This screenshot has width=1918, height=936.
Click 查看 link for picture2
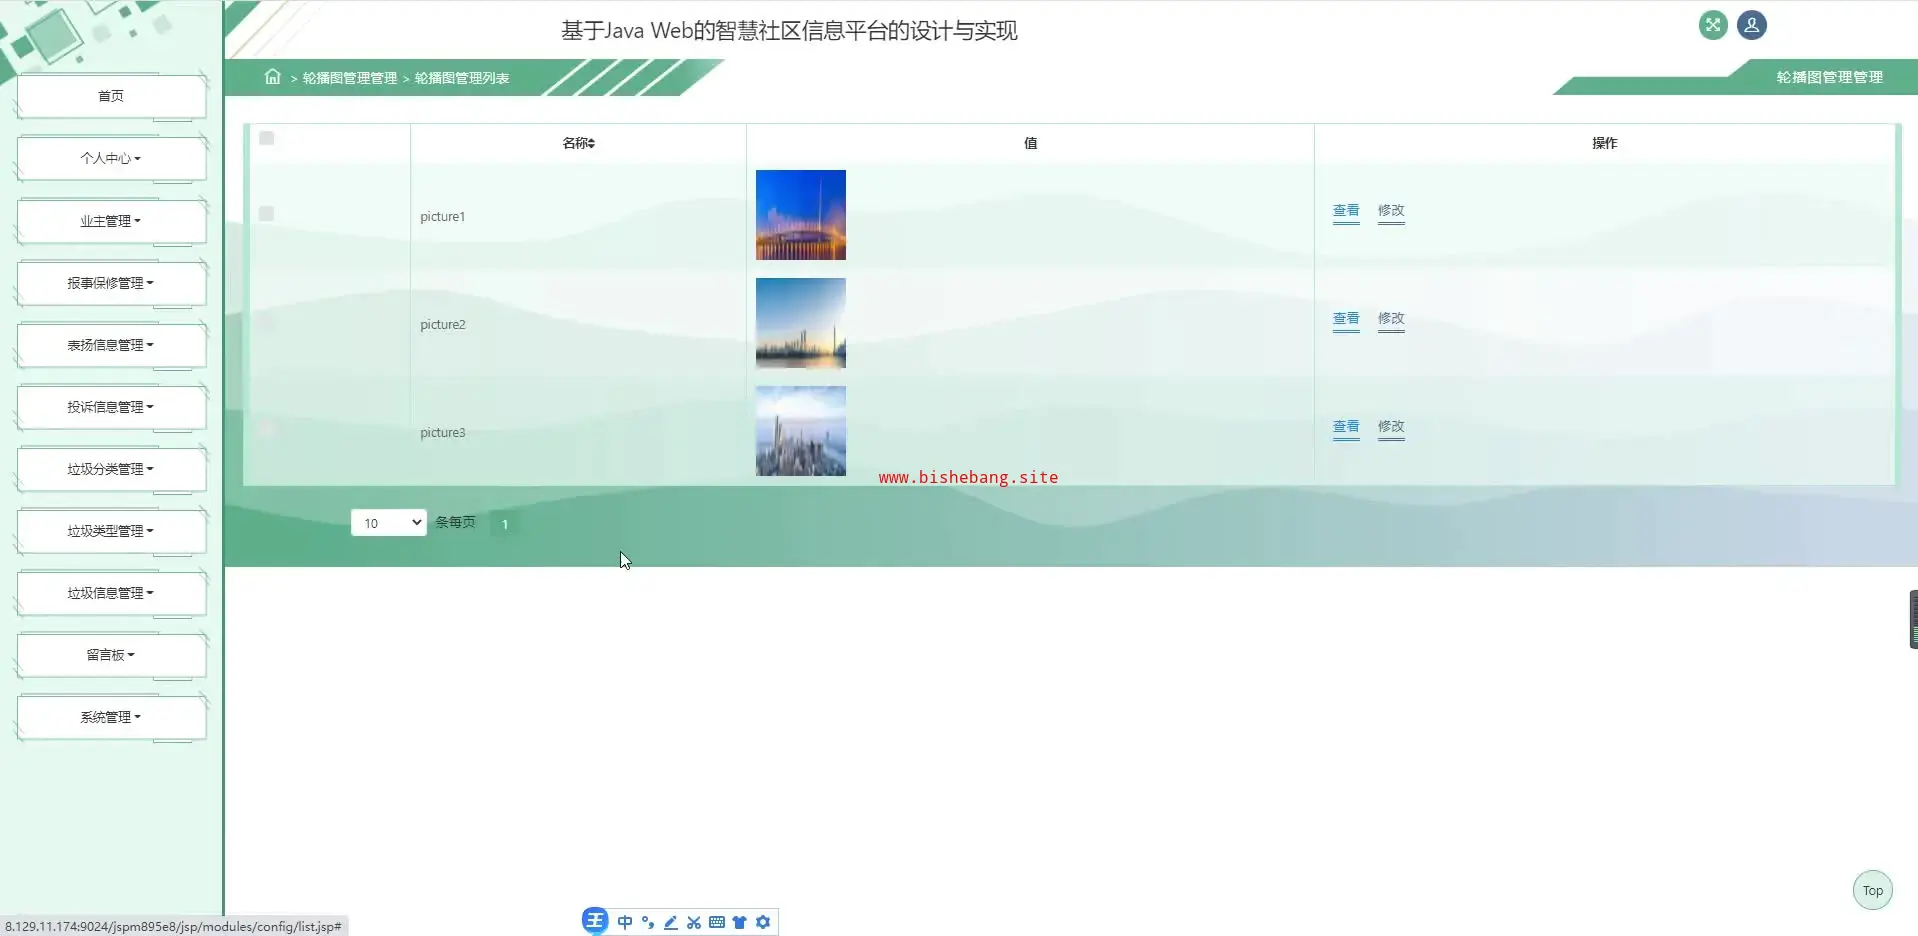click(1346, 319)
